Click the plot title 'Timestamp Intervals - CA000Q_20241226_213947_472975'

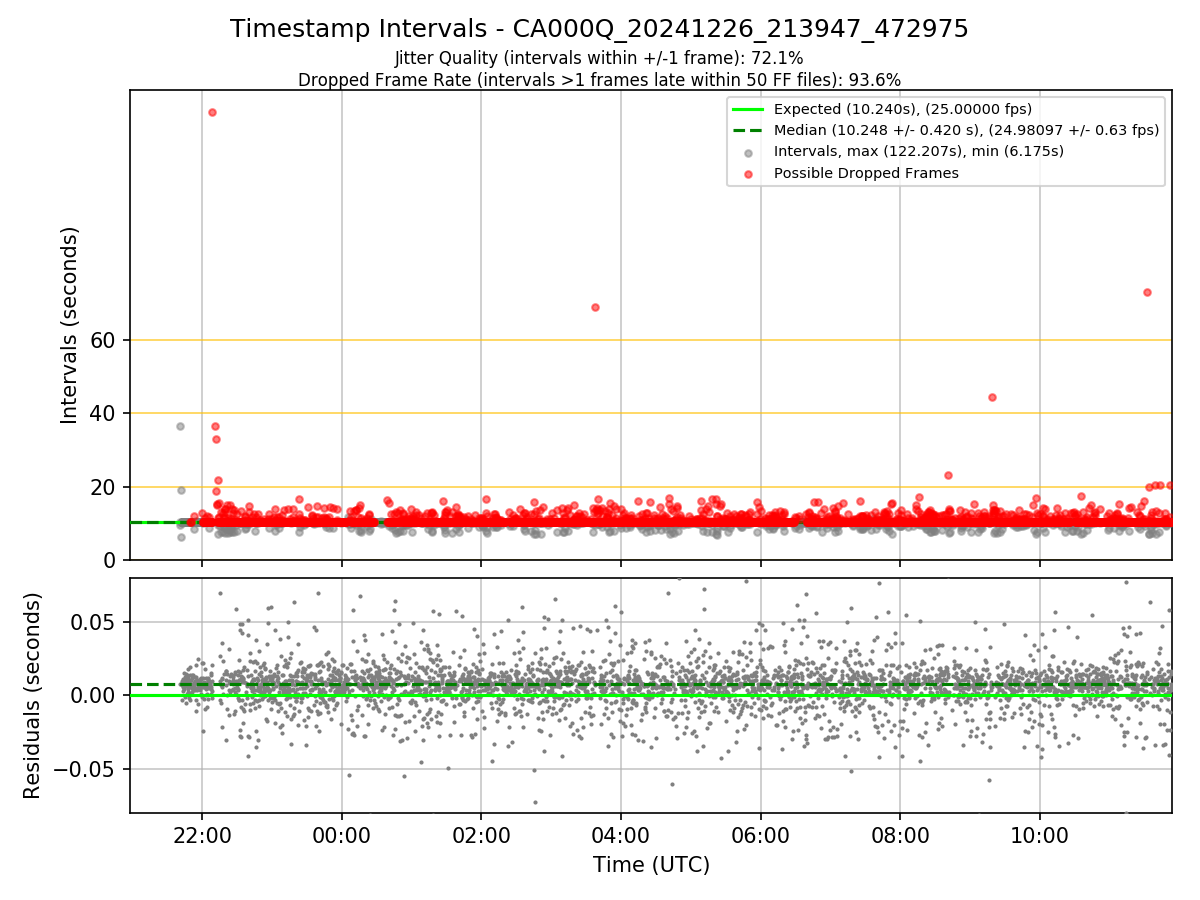[599, 29]
